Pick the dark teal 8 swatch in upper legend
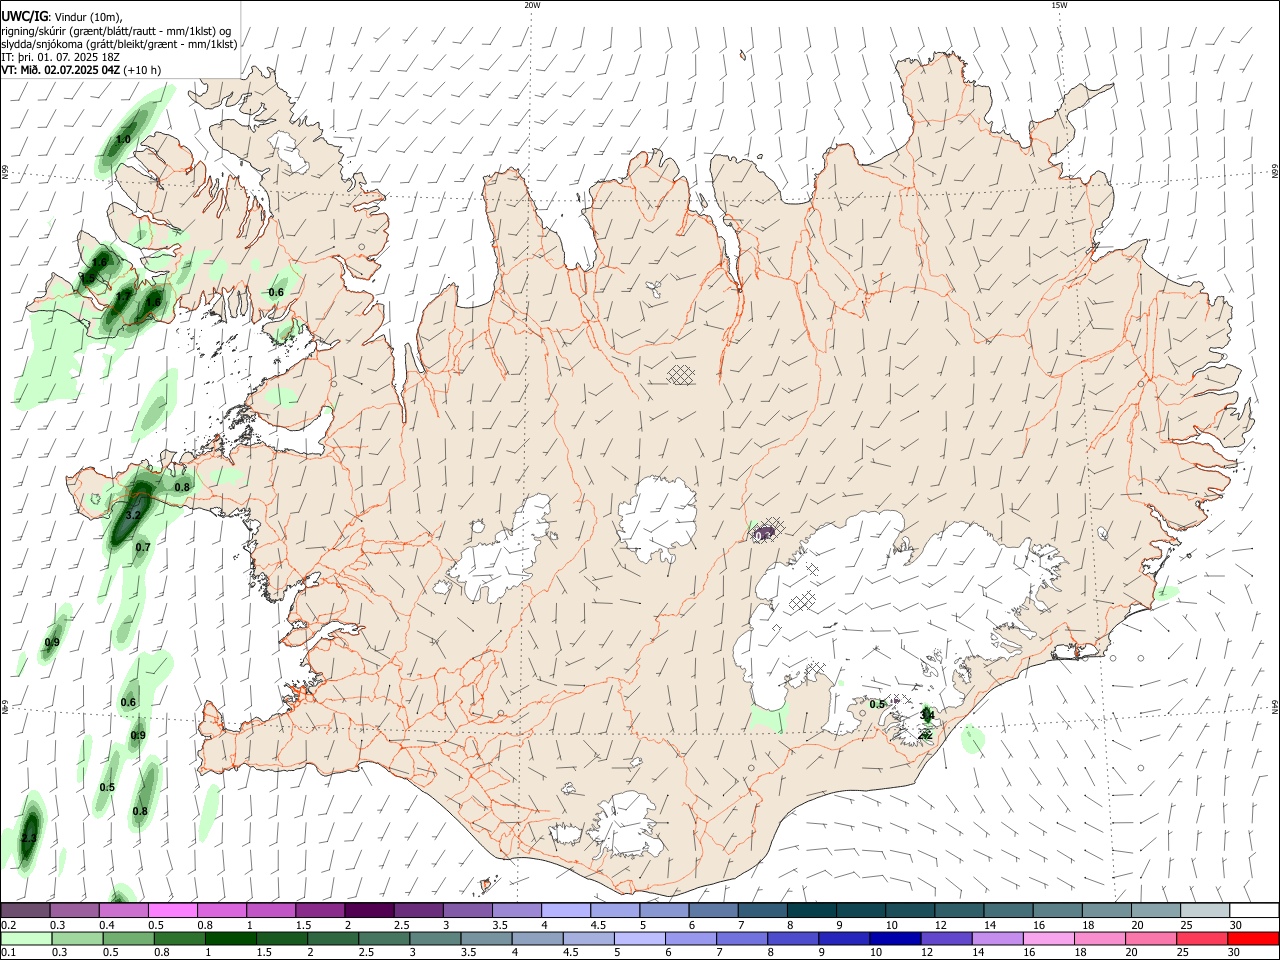The width and height of the screenshot is (1280, 960). pyautogui.click(x=811, y=910)
